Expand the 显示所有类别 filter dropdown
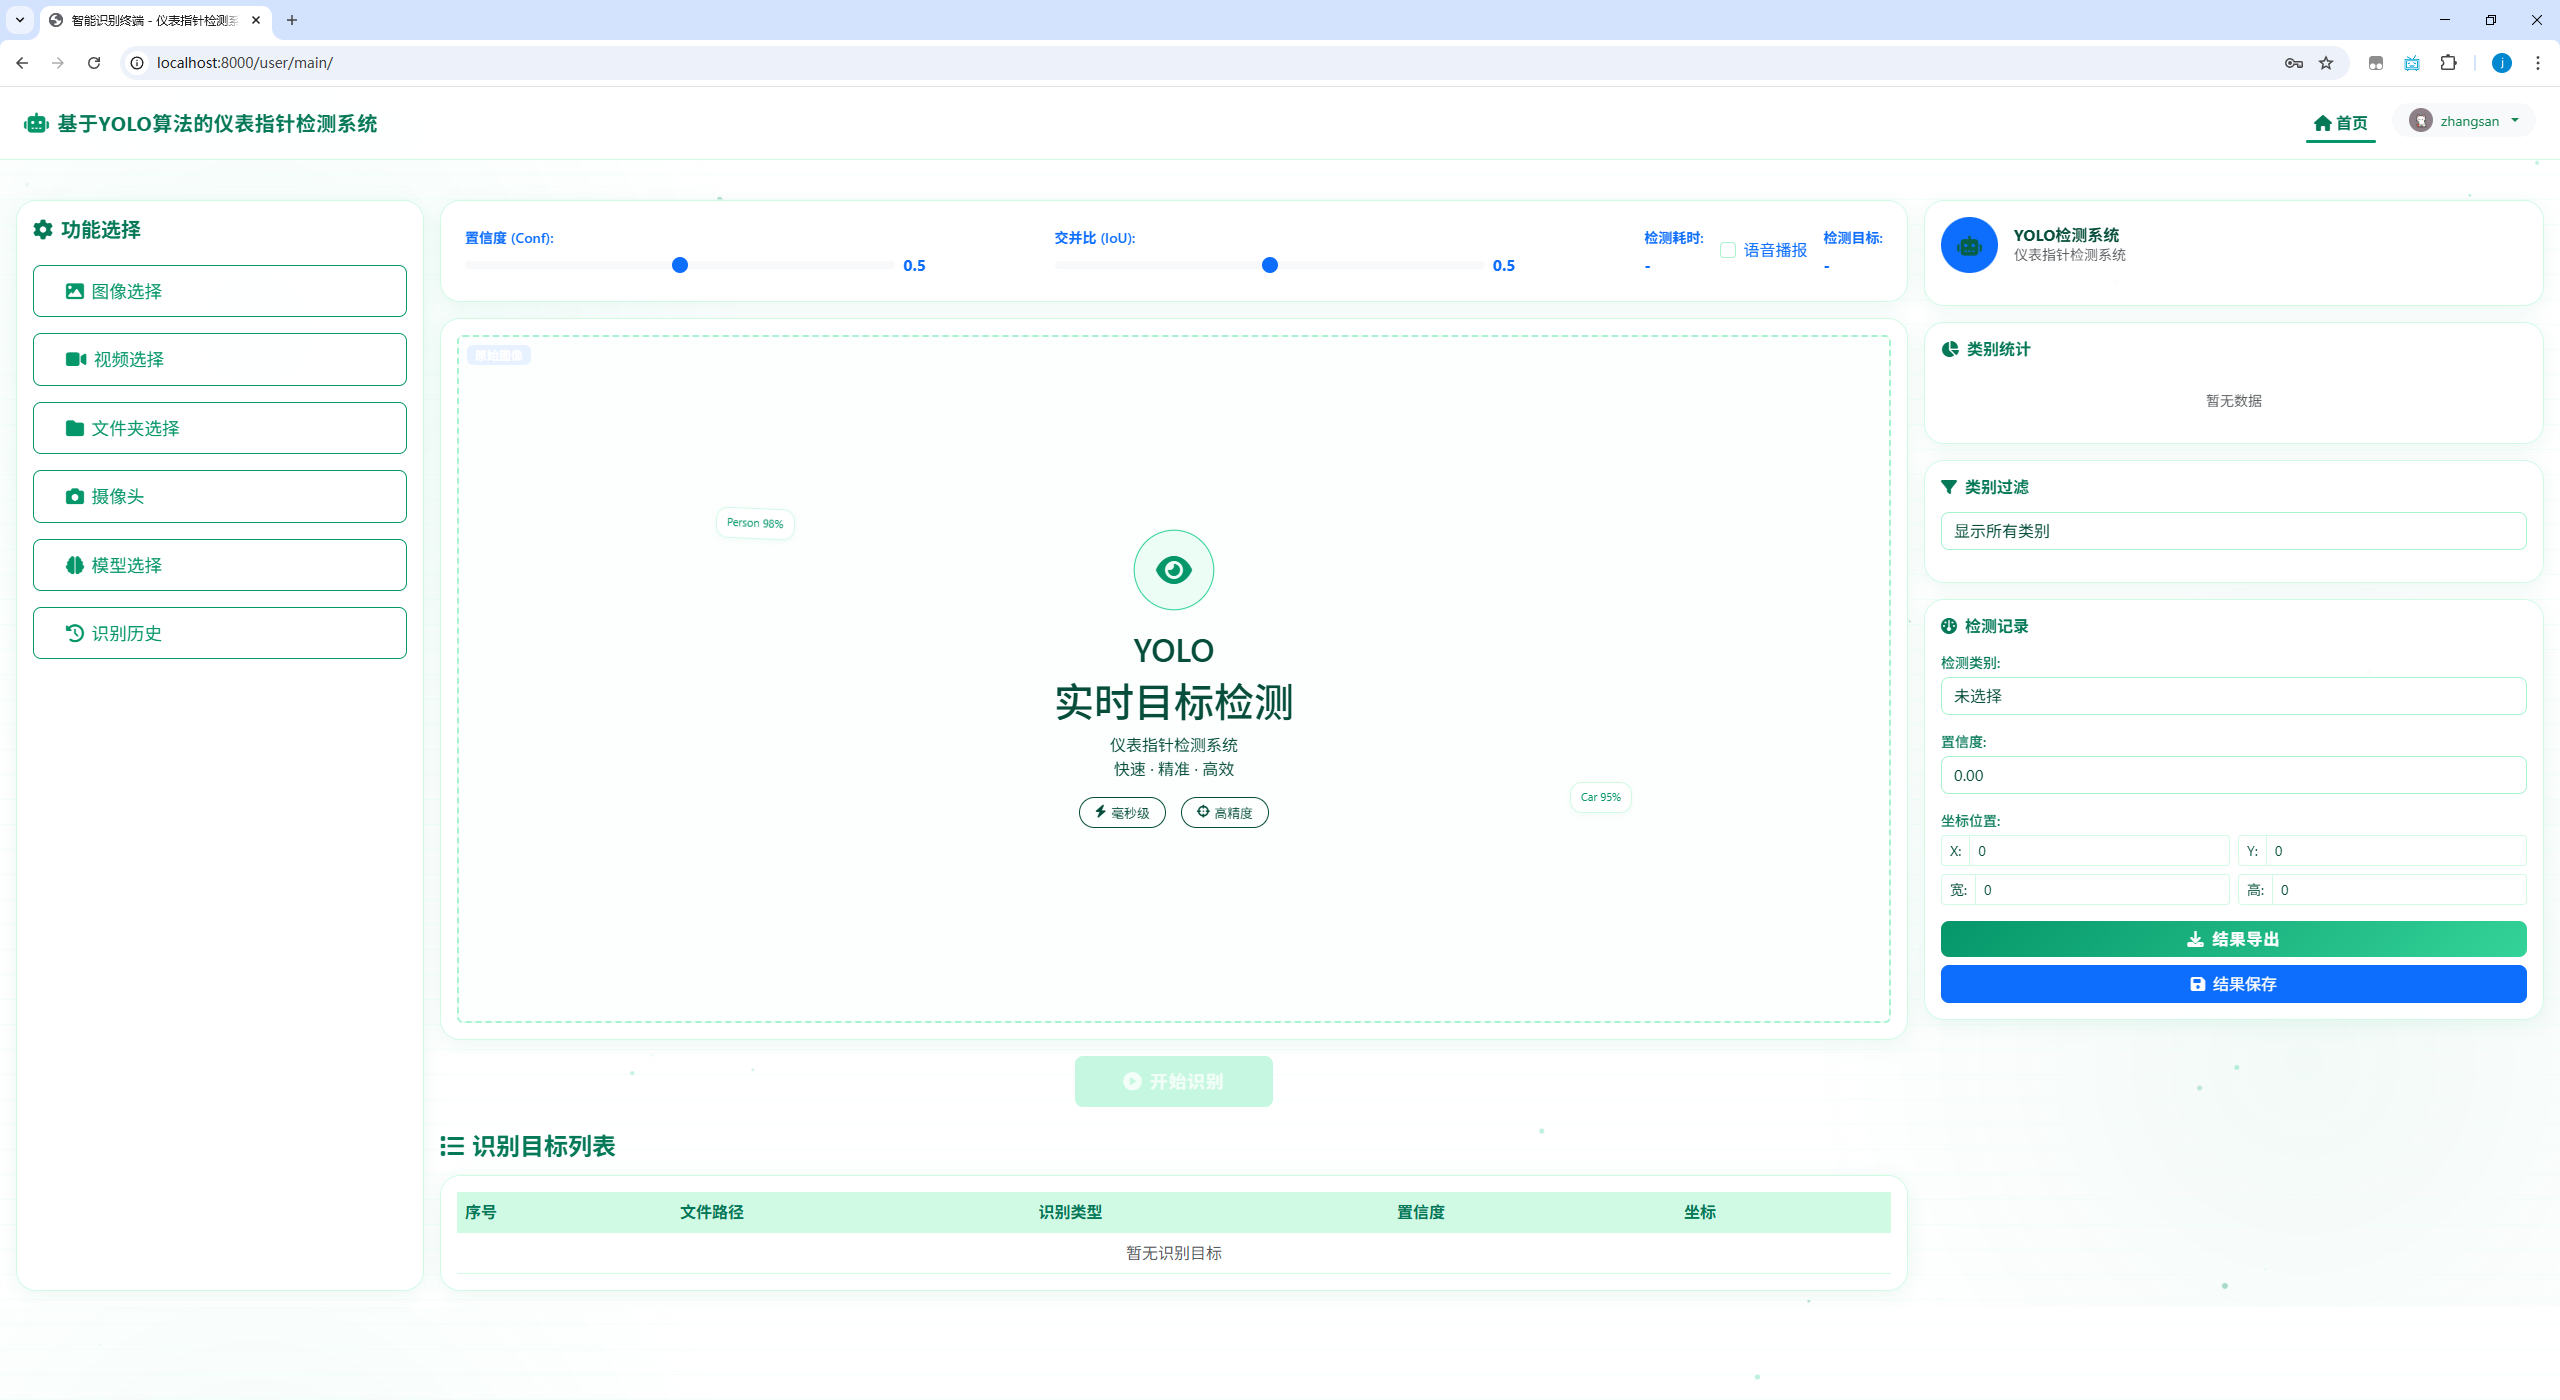Viewport: 2560px width, 1400px height. tap(2232, 531)
